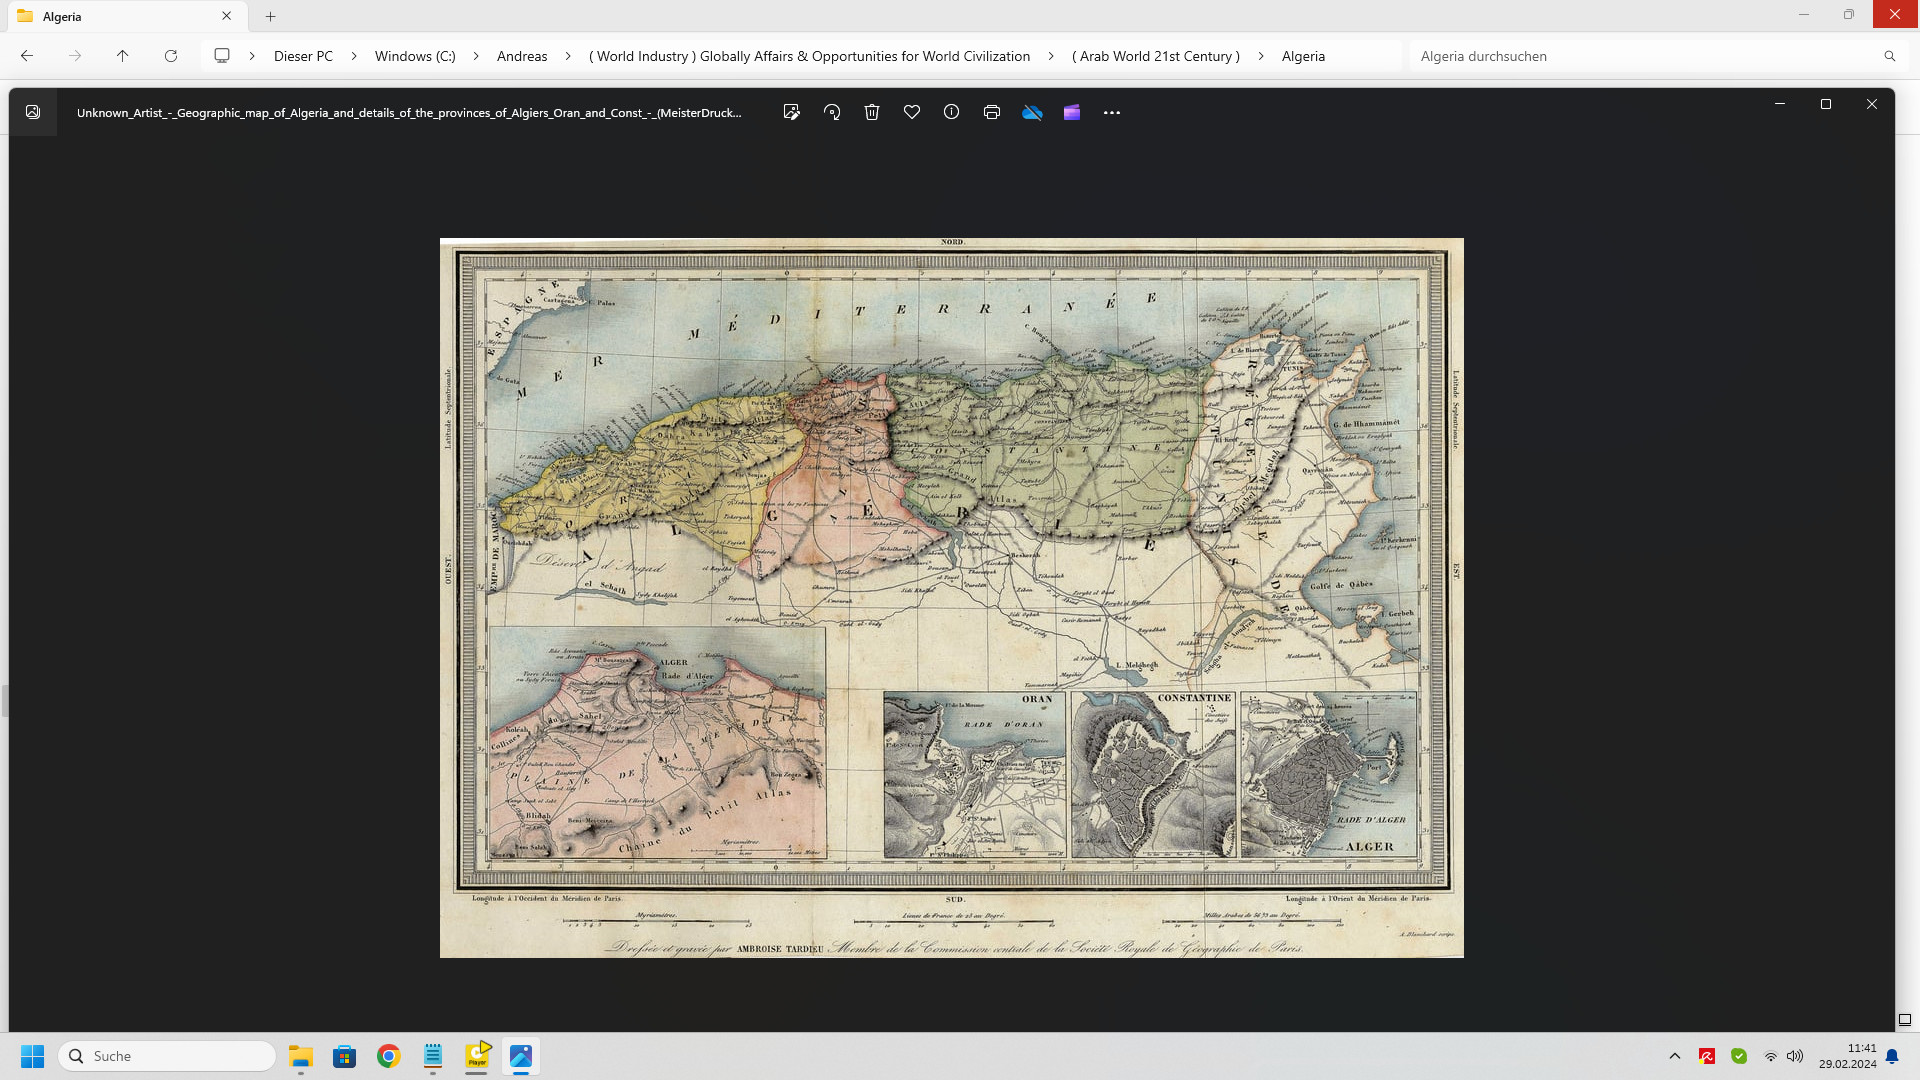Open the Windows Start menu
The height and width of the screenshot is (1080, 1920).
tap(33, 1056)
